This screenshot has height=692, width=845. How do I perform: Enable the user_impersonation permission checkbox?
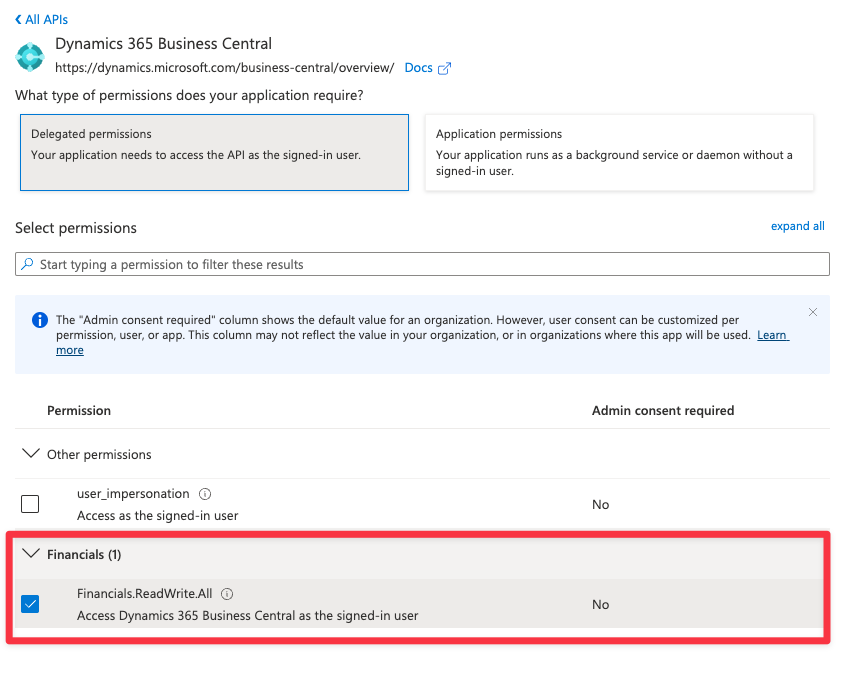pyautogui.click(x=30, y=504)
